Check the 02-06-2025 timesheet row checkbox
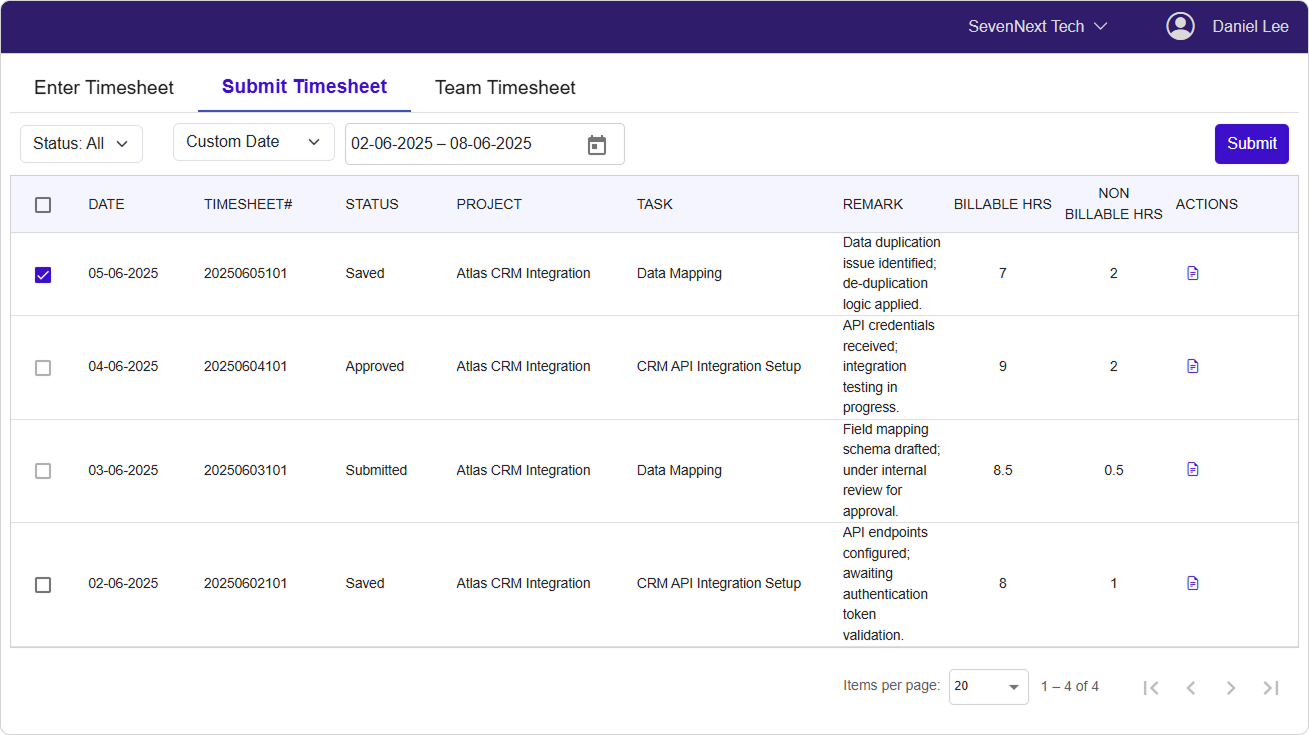1309x735 pixels. pos(43,584)
